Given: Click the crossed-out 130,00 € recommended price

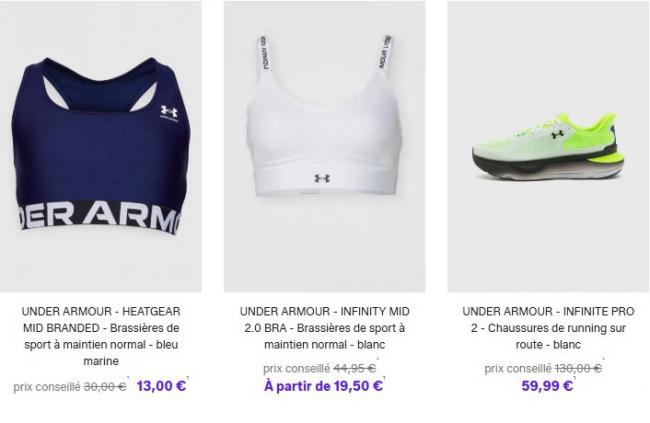Looking at the screenshot, I should coord(578,368).
